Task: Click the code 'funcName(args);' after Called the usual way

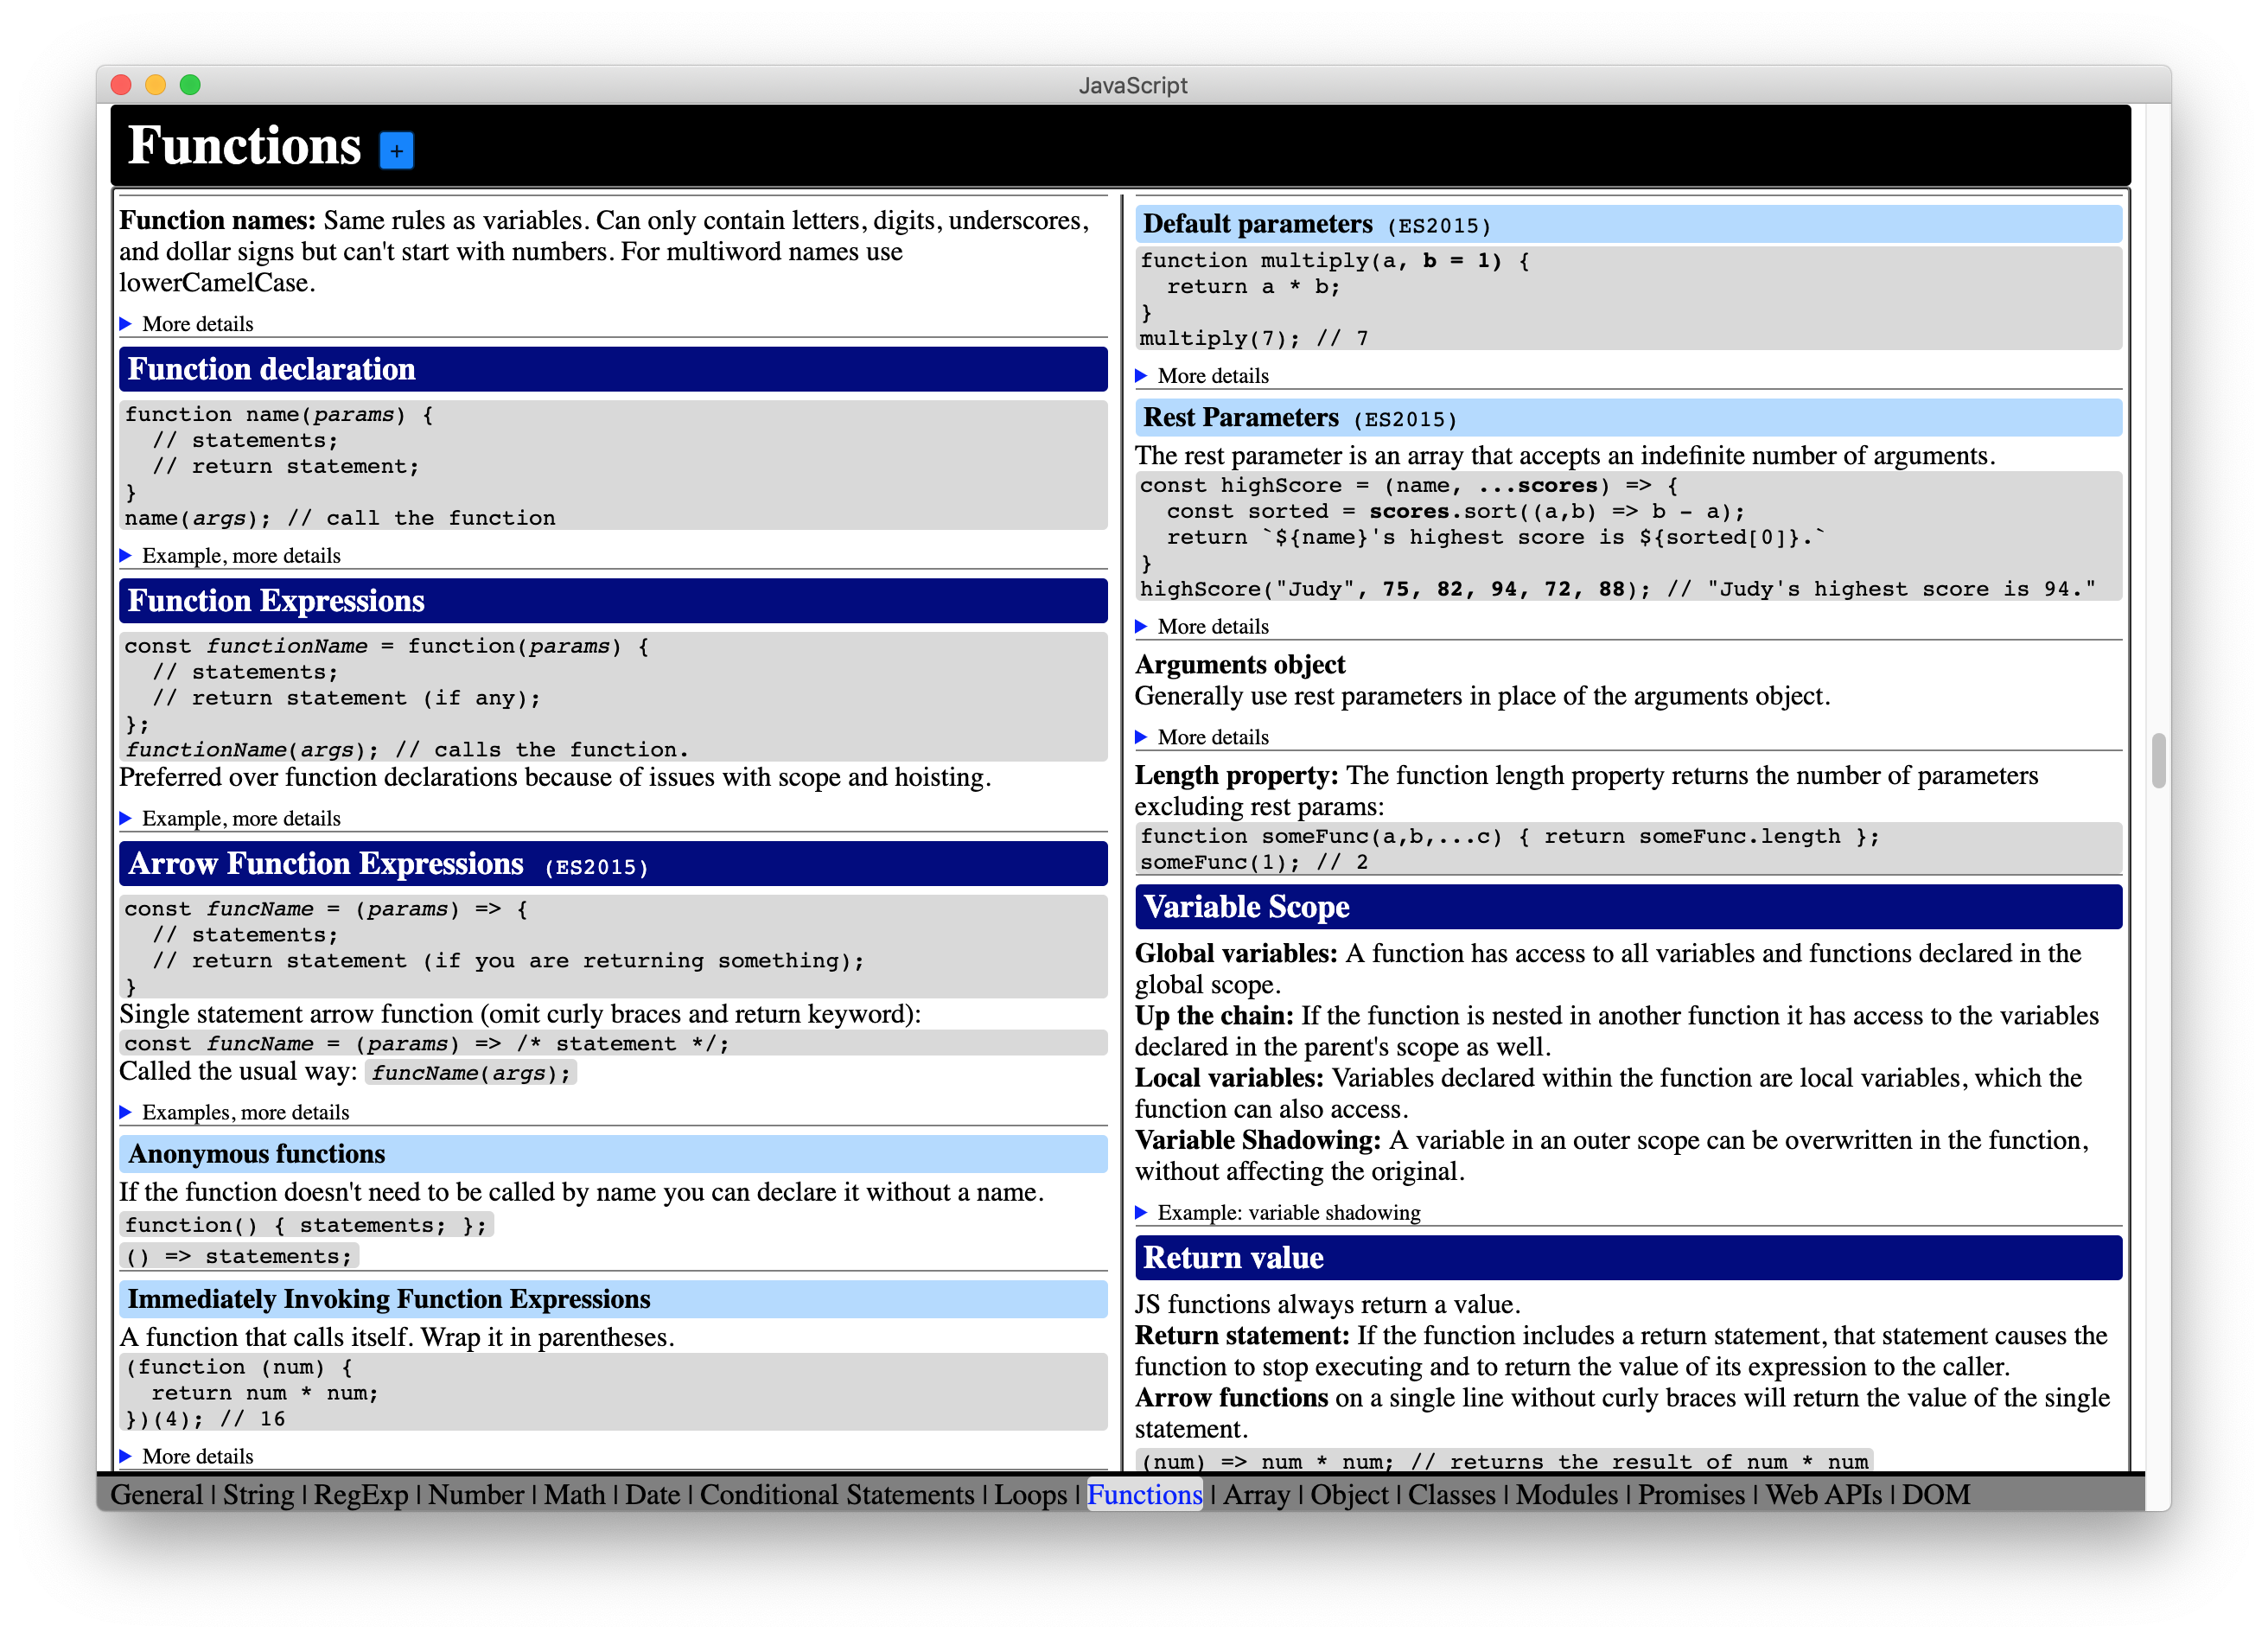Action: [472, 1074]
